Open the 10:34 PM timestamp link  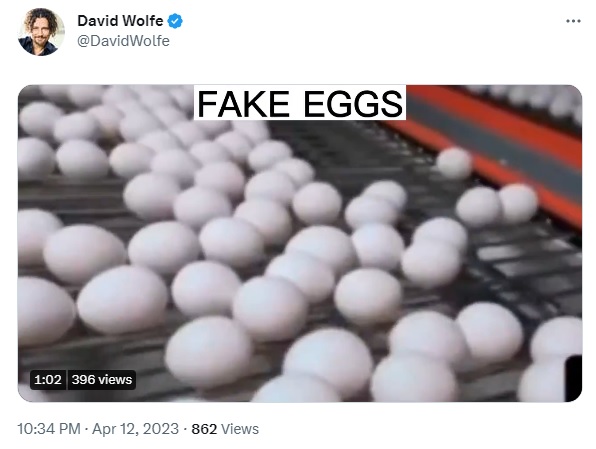point(49,429)
